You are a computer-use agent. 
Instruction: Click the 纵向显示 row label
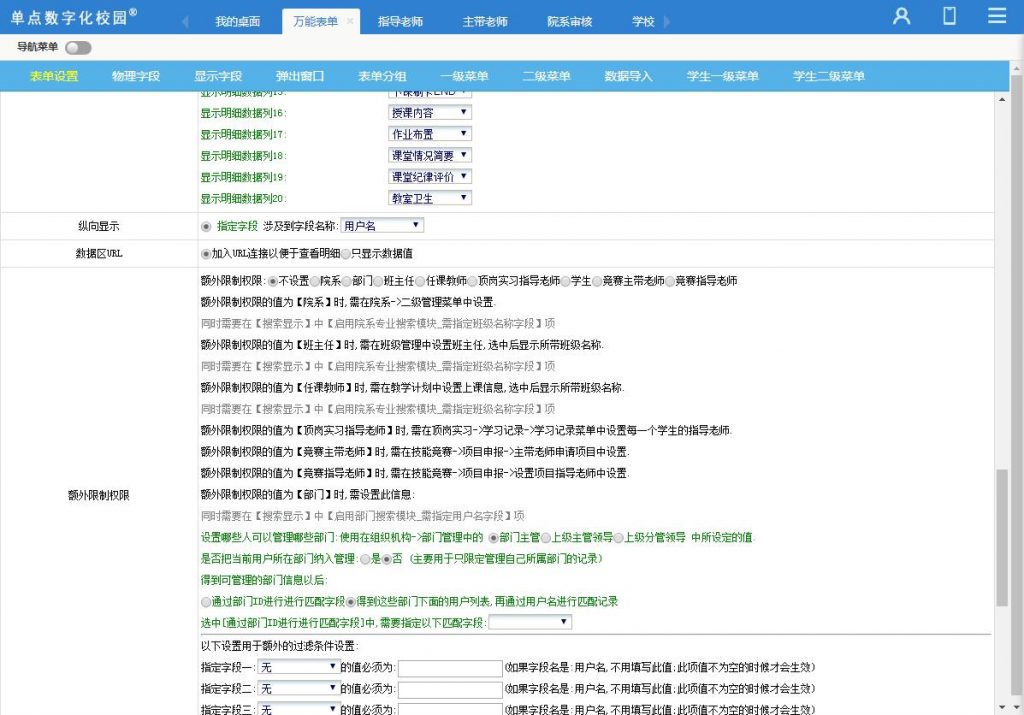pos(99,227)
